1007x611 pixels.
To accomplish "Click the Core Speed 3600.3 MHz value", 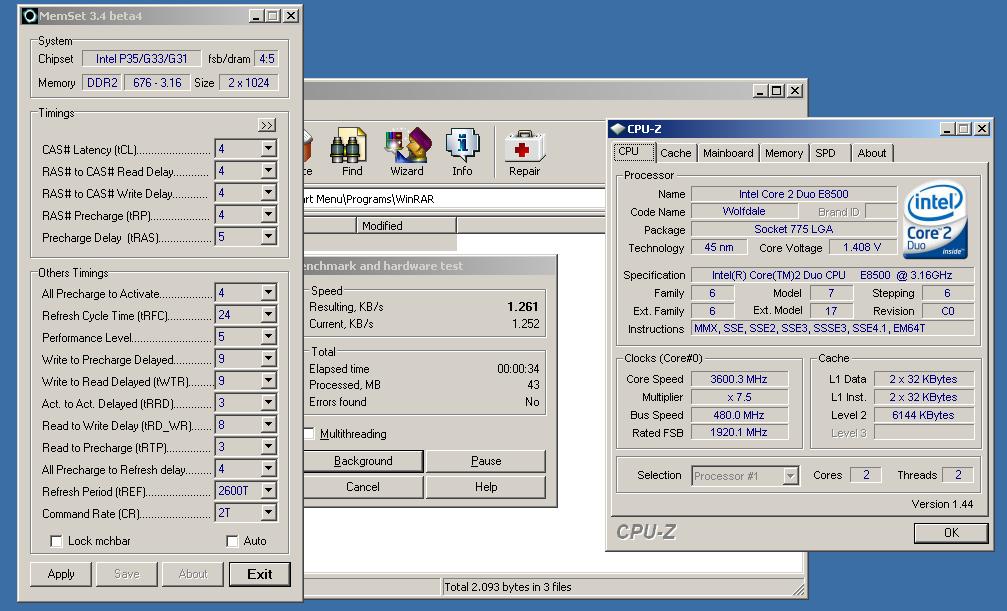I will pos(739,379).
